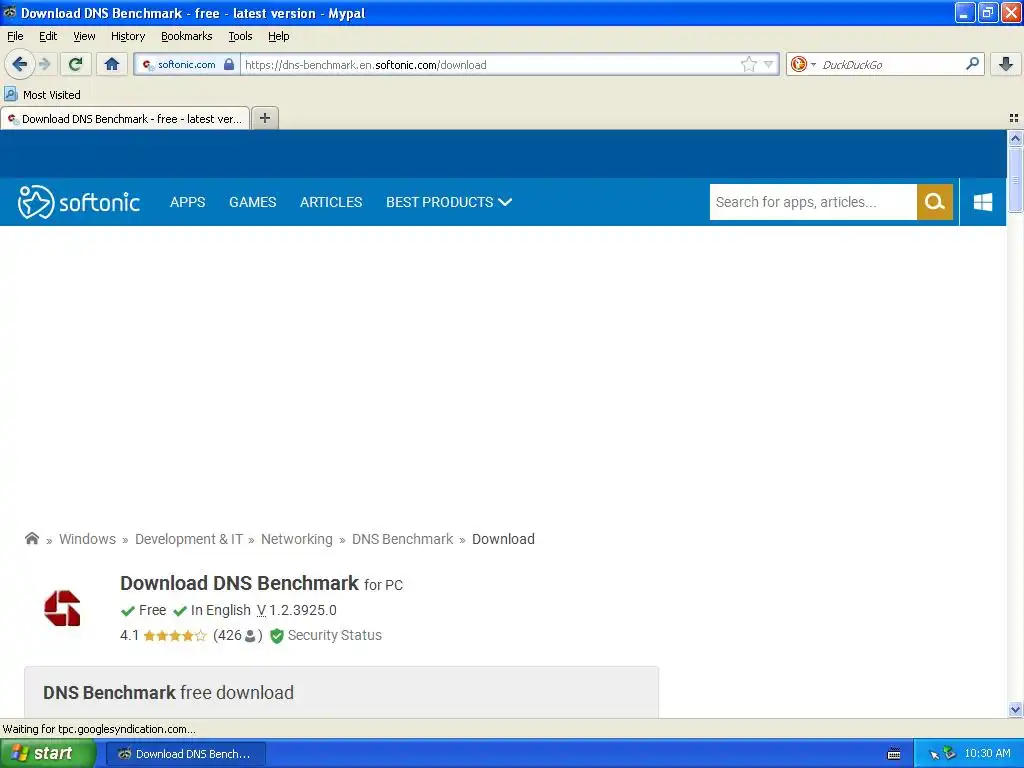Open the Development & IT breadcrumb
Viewport: 1024px width, 768px height.
click(189, 539)
